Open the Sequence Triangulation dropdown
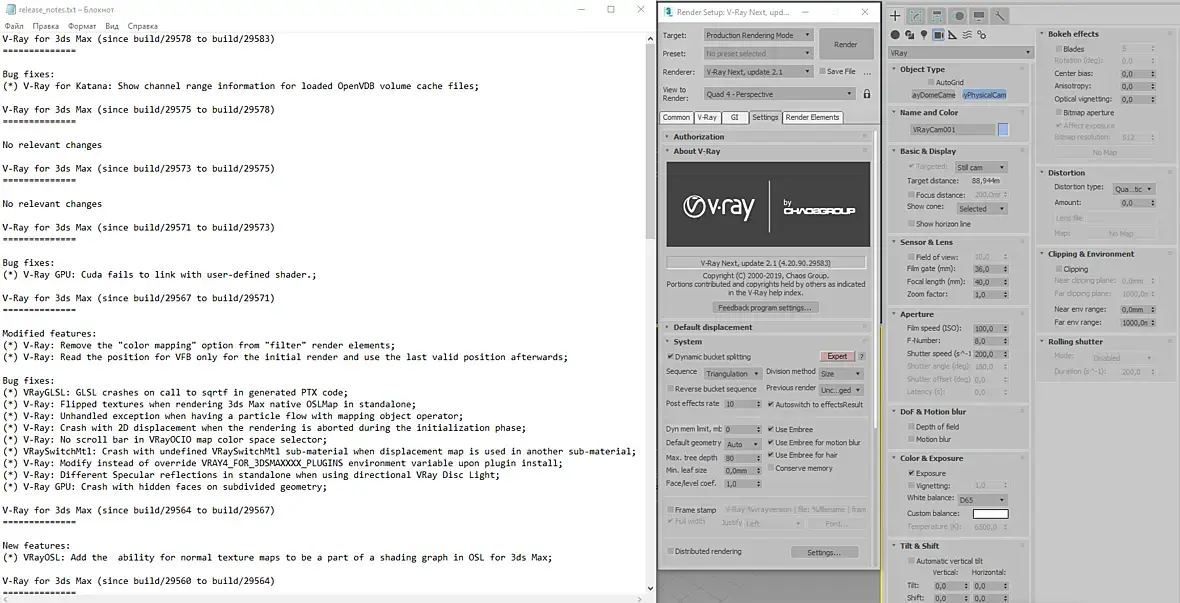Screen dimensions: 1180x603 [731, 373]
